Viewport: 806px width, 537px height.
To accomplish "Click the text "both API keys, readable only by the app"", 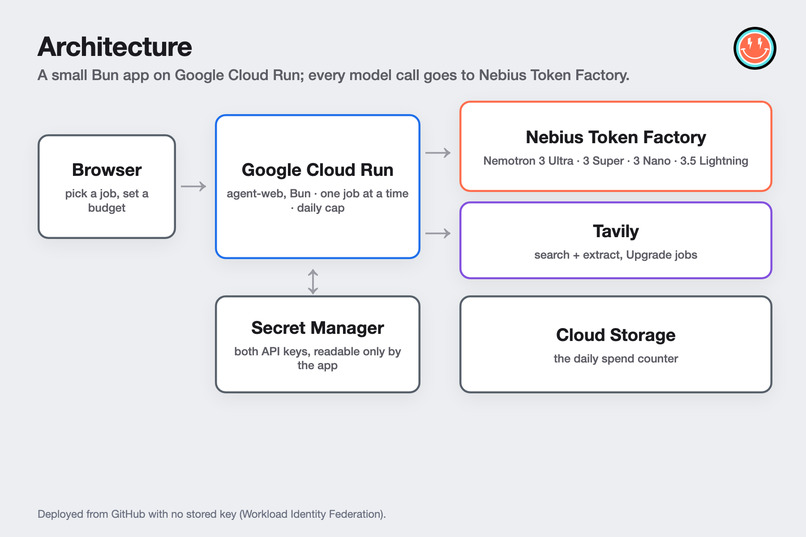I will click(318, 358).
